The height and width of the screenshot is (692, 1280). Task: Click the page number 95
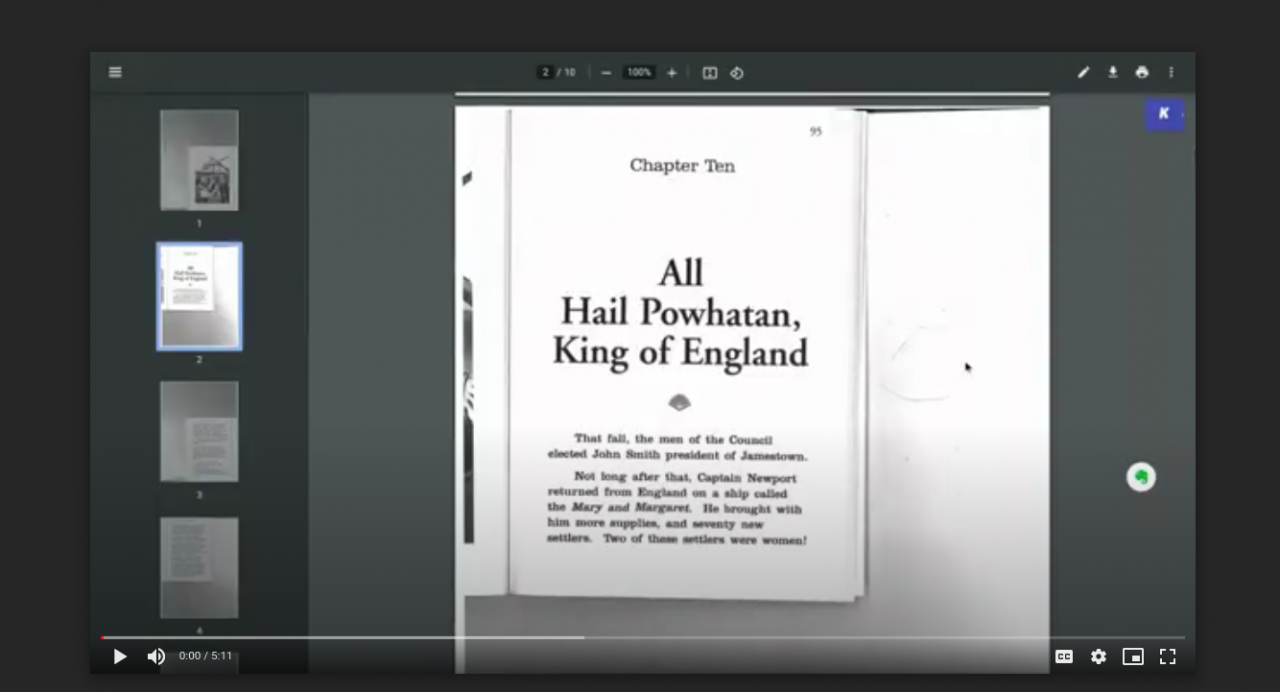coord(816,131)
